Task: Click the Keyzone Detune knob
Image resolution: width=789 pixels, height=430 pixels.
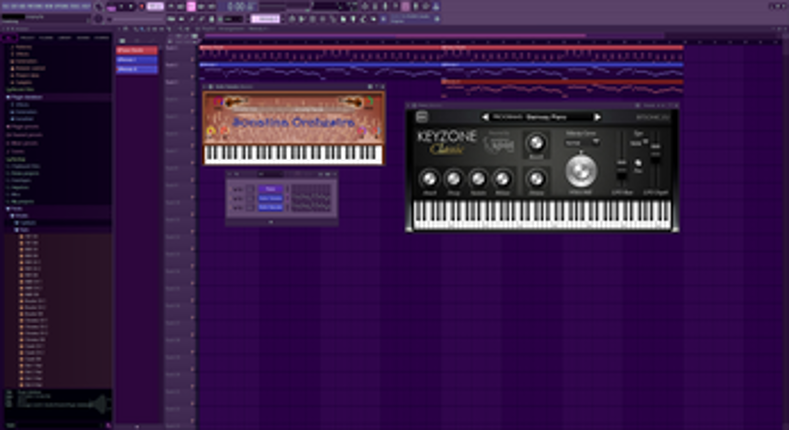Action: click(536, 179)
